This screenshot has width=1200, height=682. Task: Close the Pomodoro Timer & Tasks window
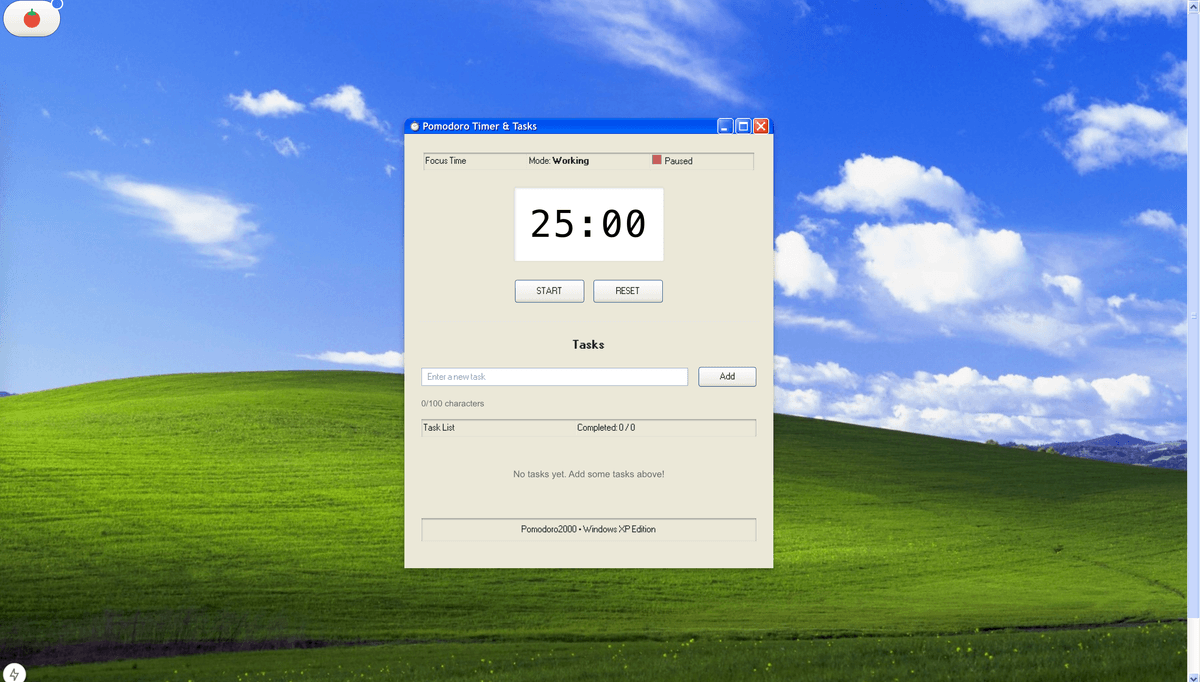[x=761, y=126]
